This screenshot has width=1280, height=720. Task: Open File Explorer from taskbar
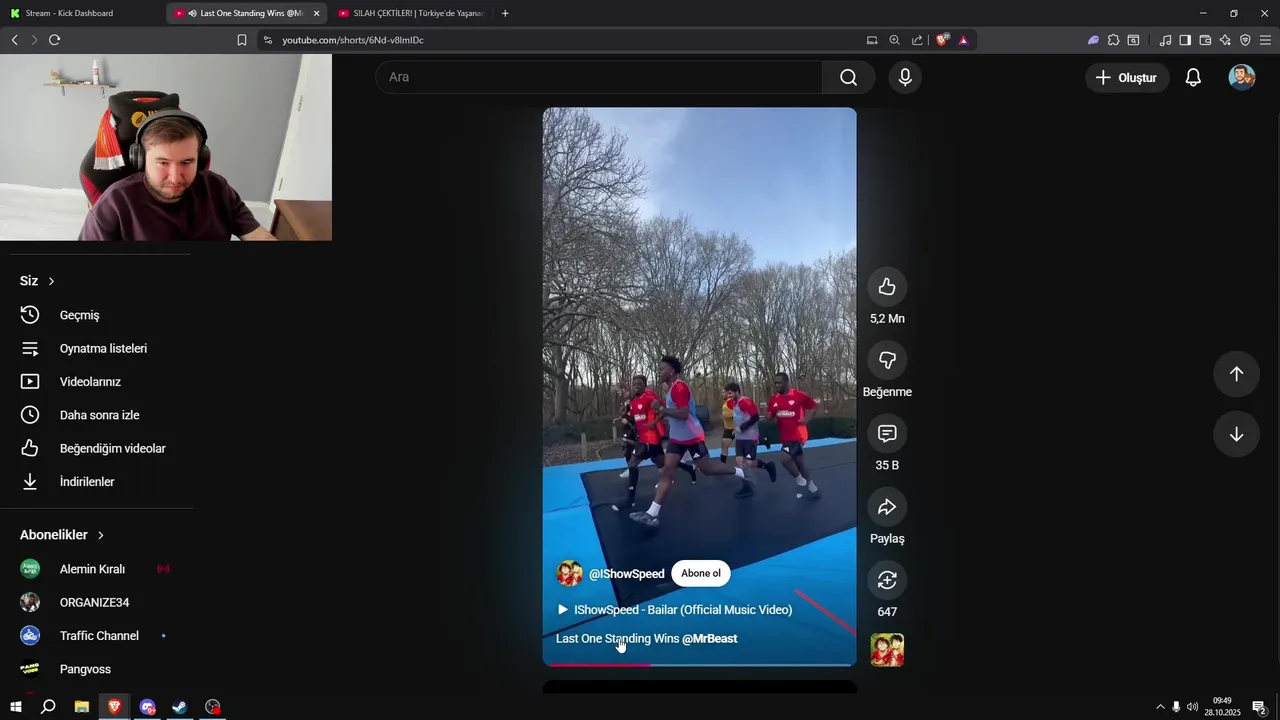[x=82, y=707]
